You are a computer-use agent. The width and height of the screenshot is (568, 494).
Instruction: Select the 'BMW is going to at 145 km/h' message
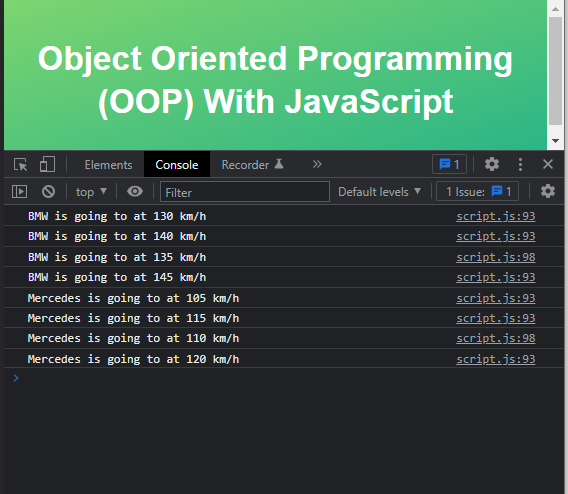pyautogui.click(x=117, y=277)
